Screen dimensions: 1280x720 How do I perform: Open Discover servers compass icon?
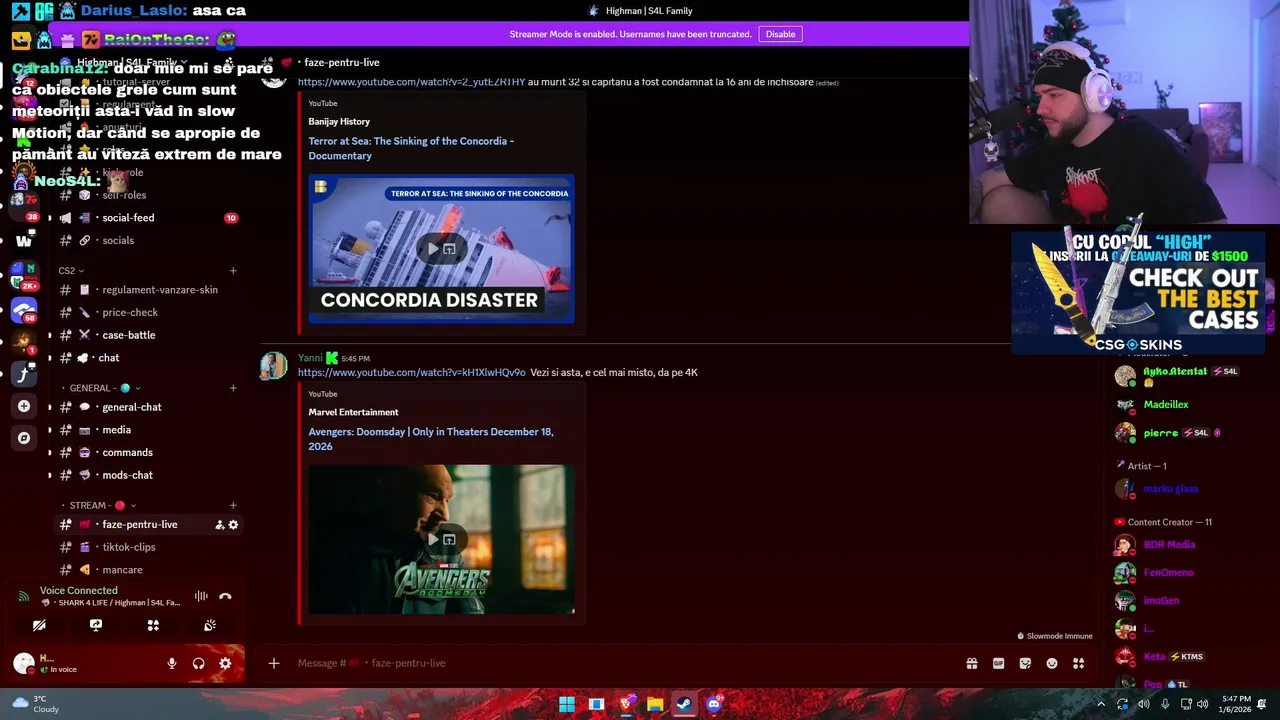(x=24, y=438)
